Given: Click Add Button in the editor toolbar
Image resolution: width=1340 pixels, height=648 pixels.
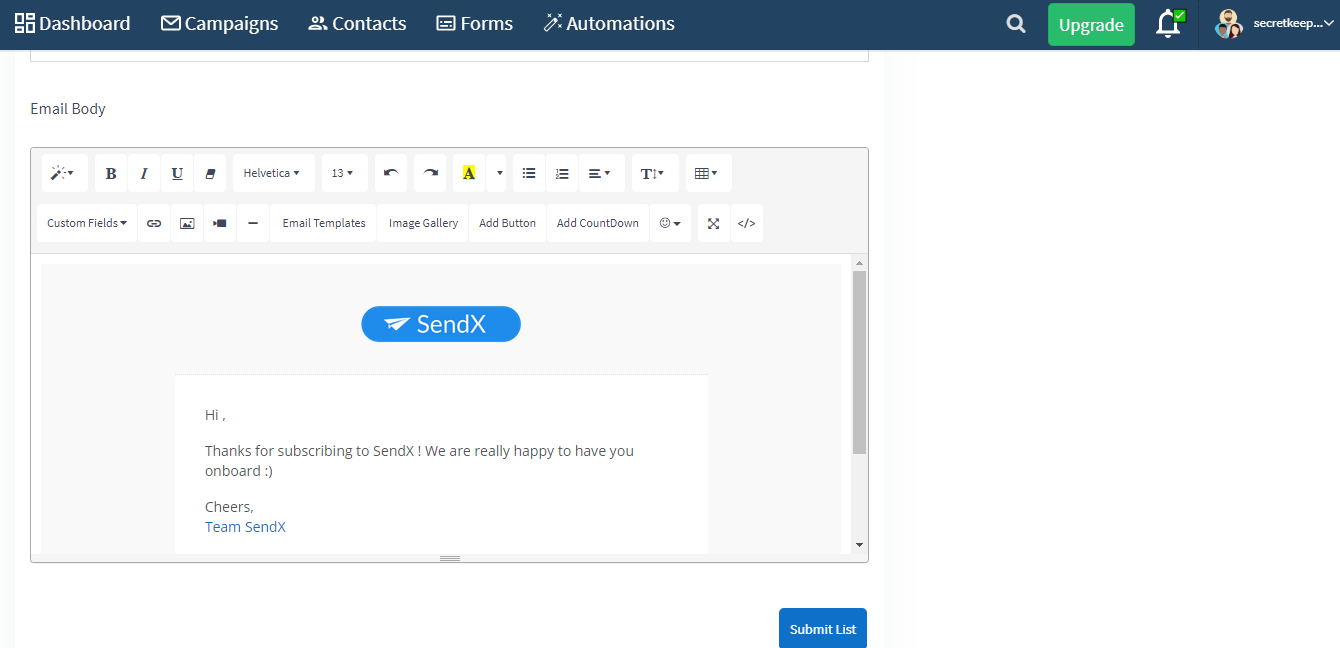Looking at the screenshot, I should 507,223.
